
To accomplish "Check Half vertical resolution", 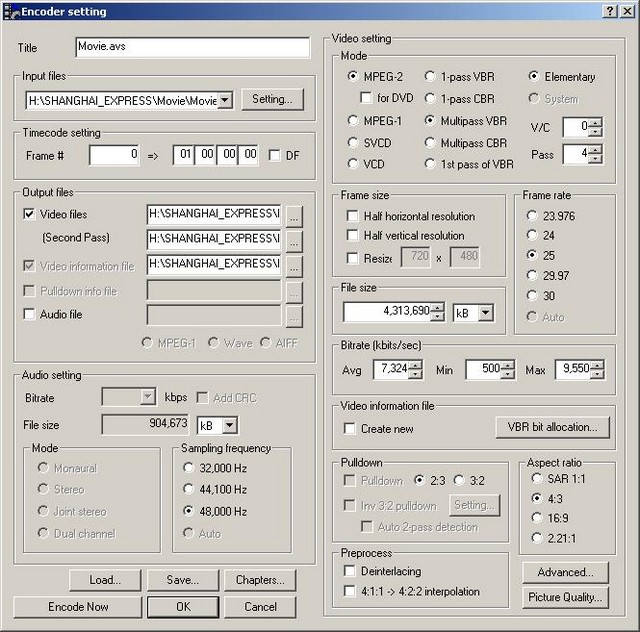I will 352,235.
